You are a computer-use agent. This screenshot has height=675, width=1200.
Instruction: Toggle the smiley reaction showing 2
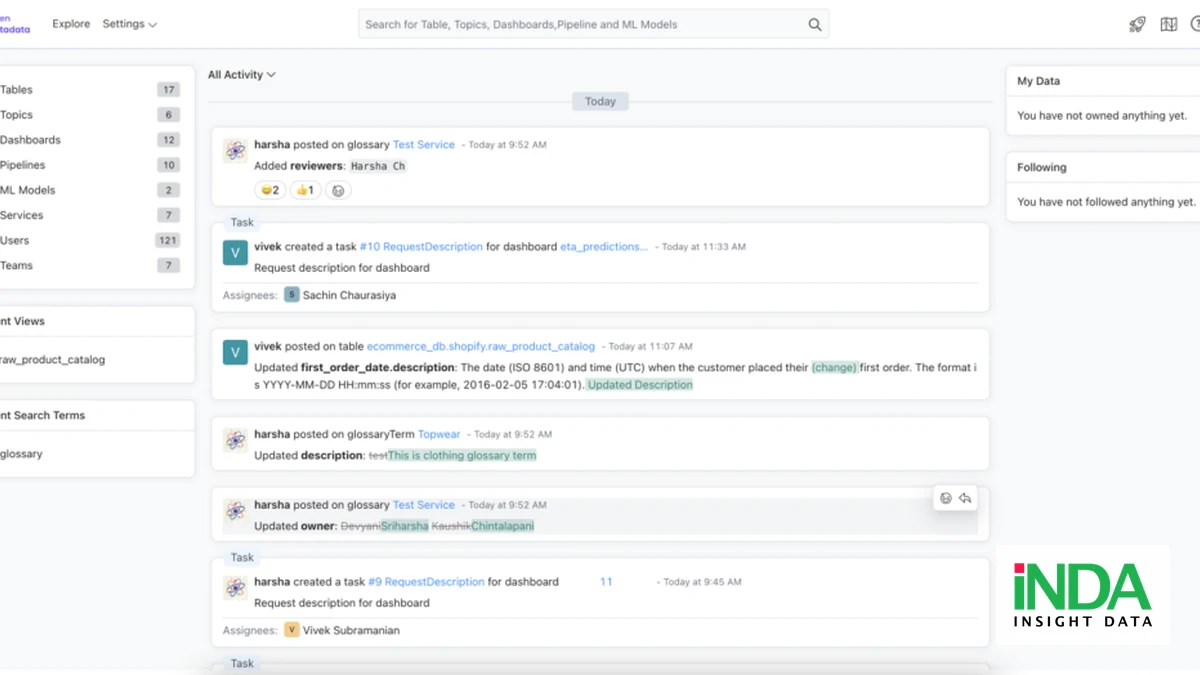coord(270,190)
